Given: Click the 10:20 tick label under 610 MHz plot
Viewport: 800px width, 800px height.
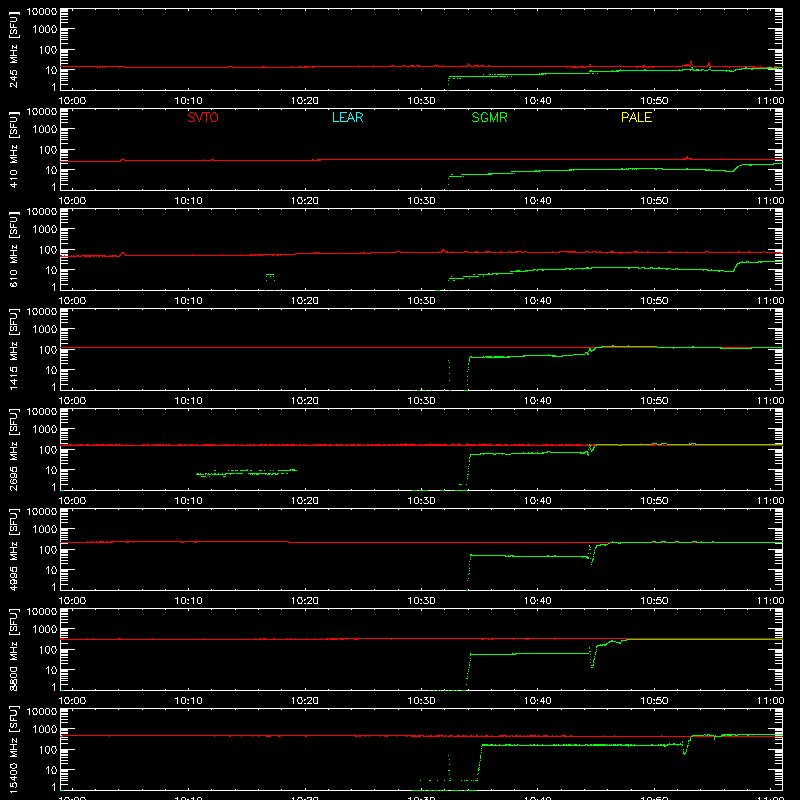Looking at the screenshot, I should [x=305, y=301].
